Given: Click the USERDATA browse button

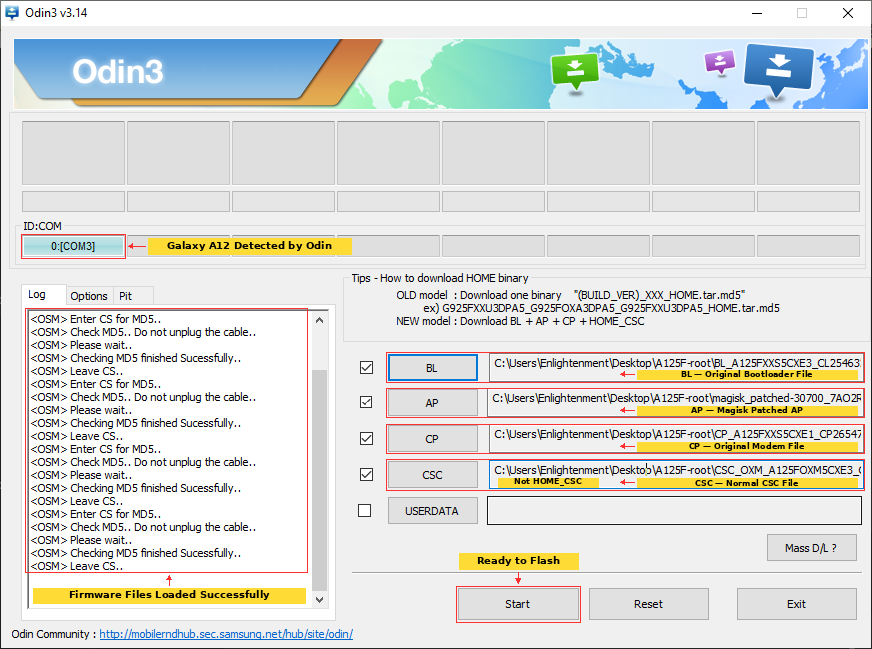Looking at the screenshot, I should pyautogui.click(x=433, y=511).
